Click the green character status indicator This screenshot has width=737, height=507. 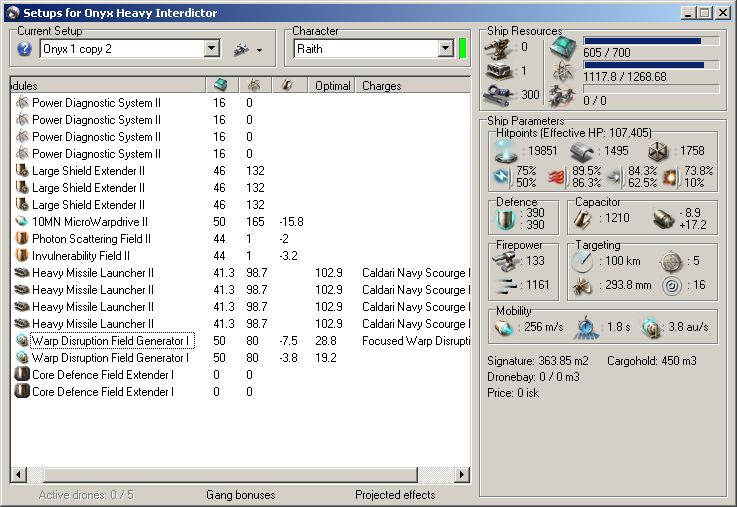463,49
